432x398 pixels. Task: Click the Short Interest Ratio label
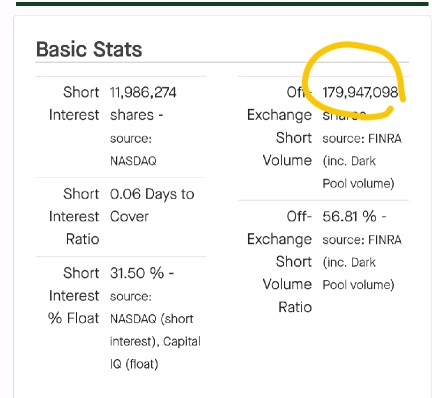coord(74,216)
